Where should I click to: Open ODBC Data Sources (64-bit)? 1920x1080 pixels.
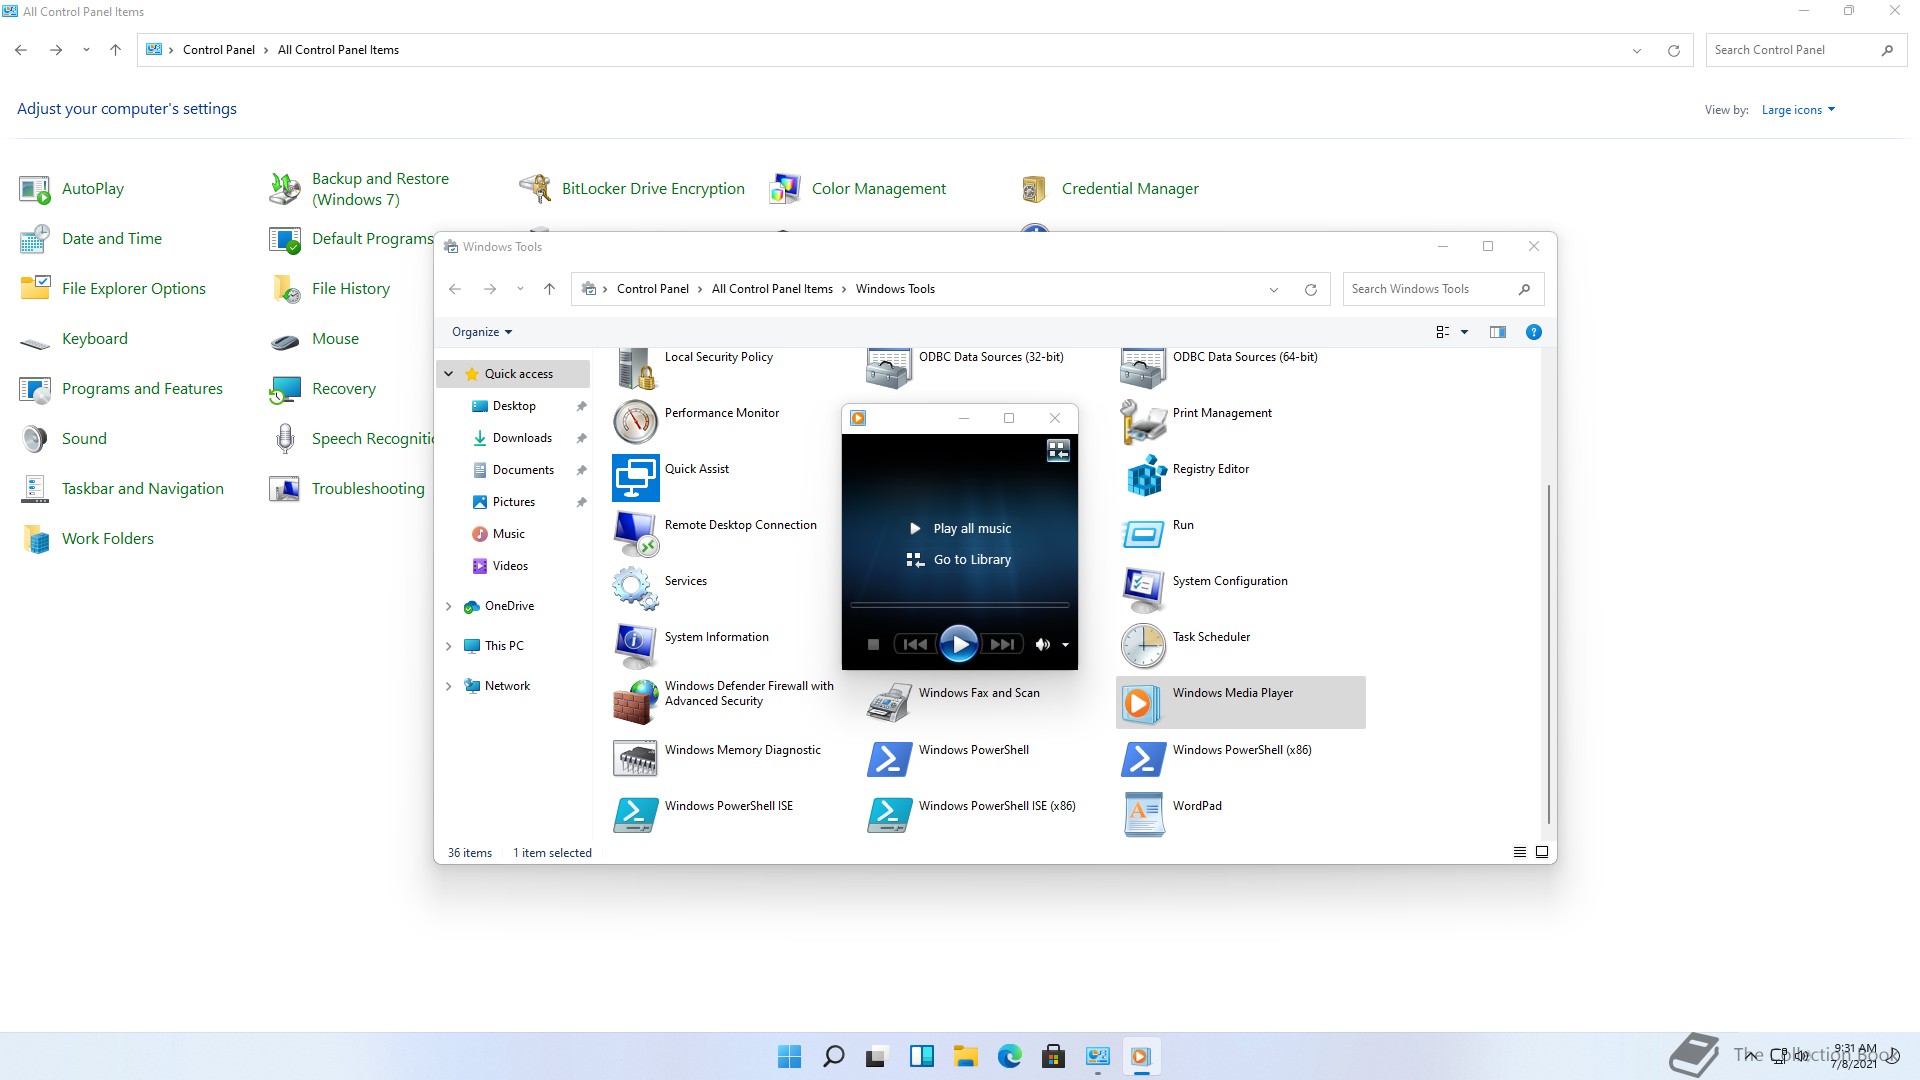[x=1220, y=366]
